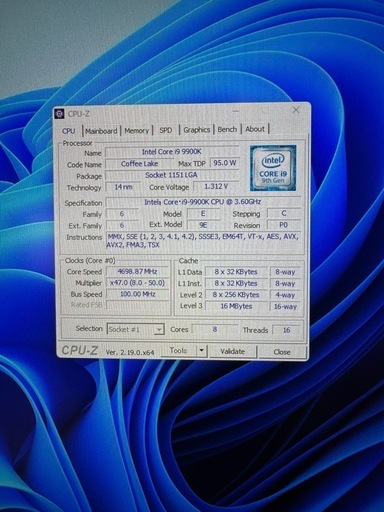Click the Specification field i9-9900K CPU @ 3.60GHz

(203, 202)
